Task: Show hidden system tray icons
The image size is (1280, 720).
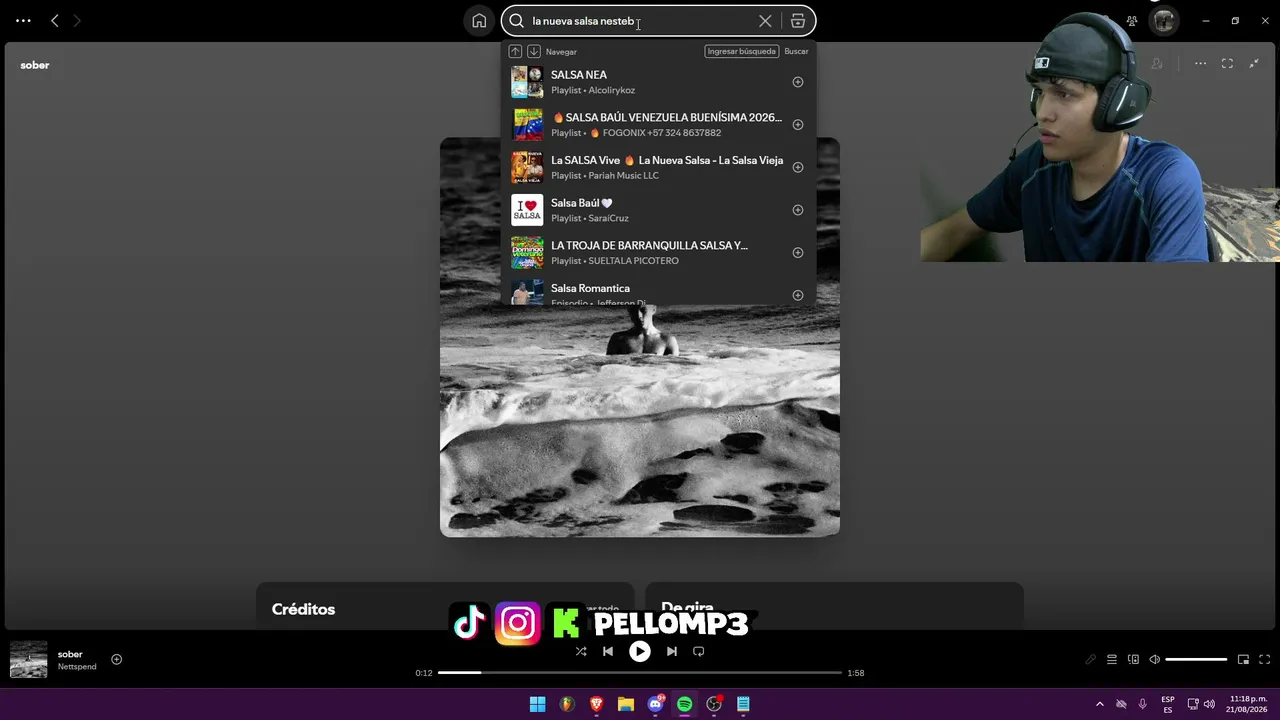Action: tap(1100, 704)
